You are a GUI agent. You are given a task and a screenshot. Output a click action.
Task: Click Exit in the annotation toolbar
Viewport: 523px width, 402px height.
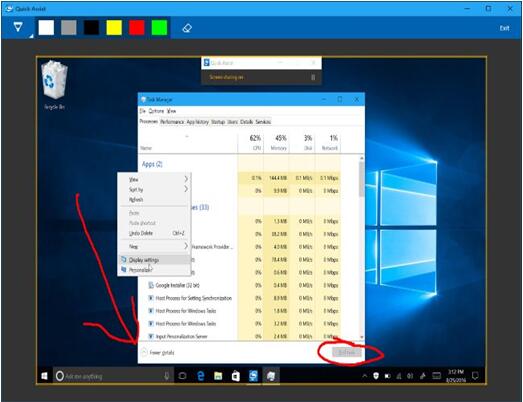504,28
